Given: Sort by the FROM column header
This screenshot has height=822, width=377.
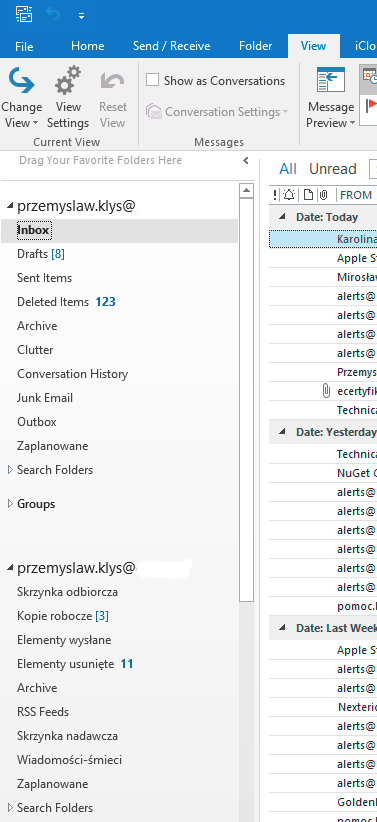Looking at the screenshot, I should tap(356, 195).
